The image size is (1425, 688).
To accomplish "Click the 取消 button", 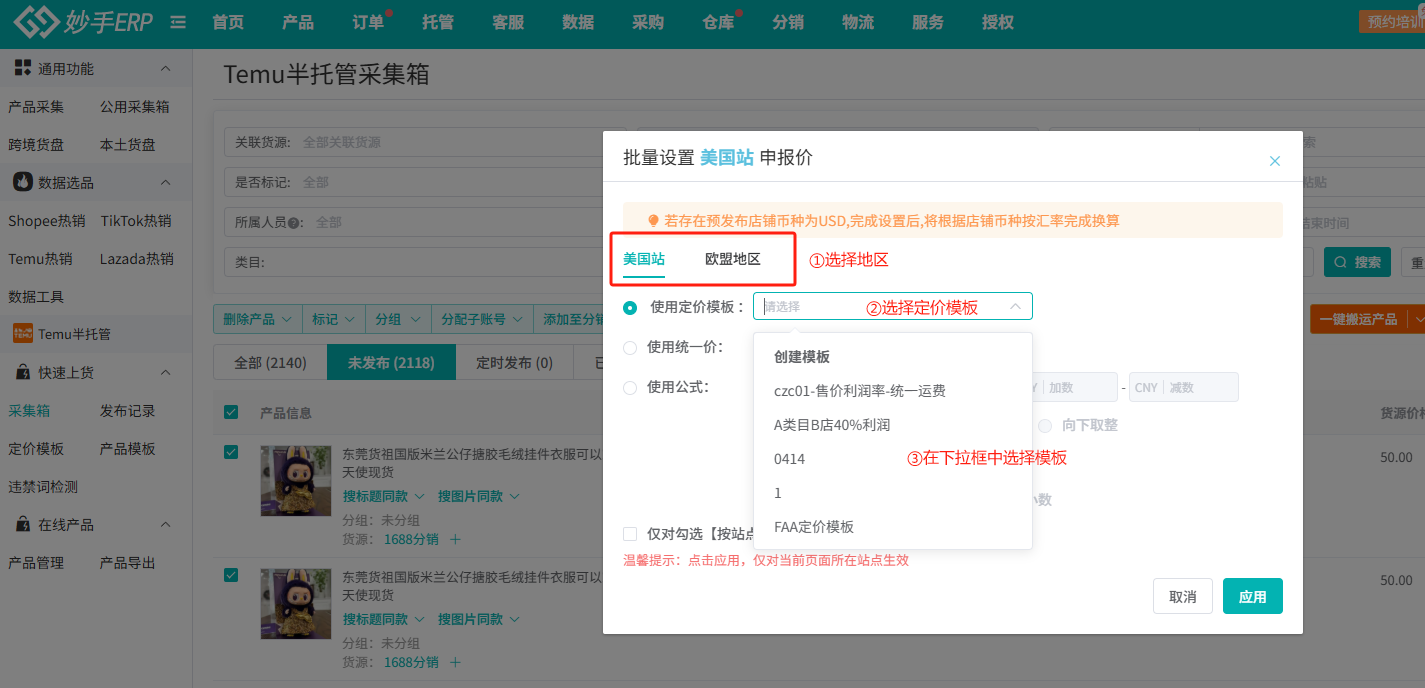I will pyautogui.click(x=1183, y=596).
